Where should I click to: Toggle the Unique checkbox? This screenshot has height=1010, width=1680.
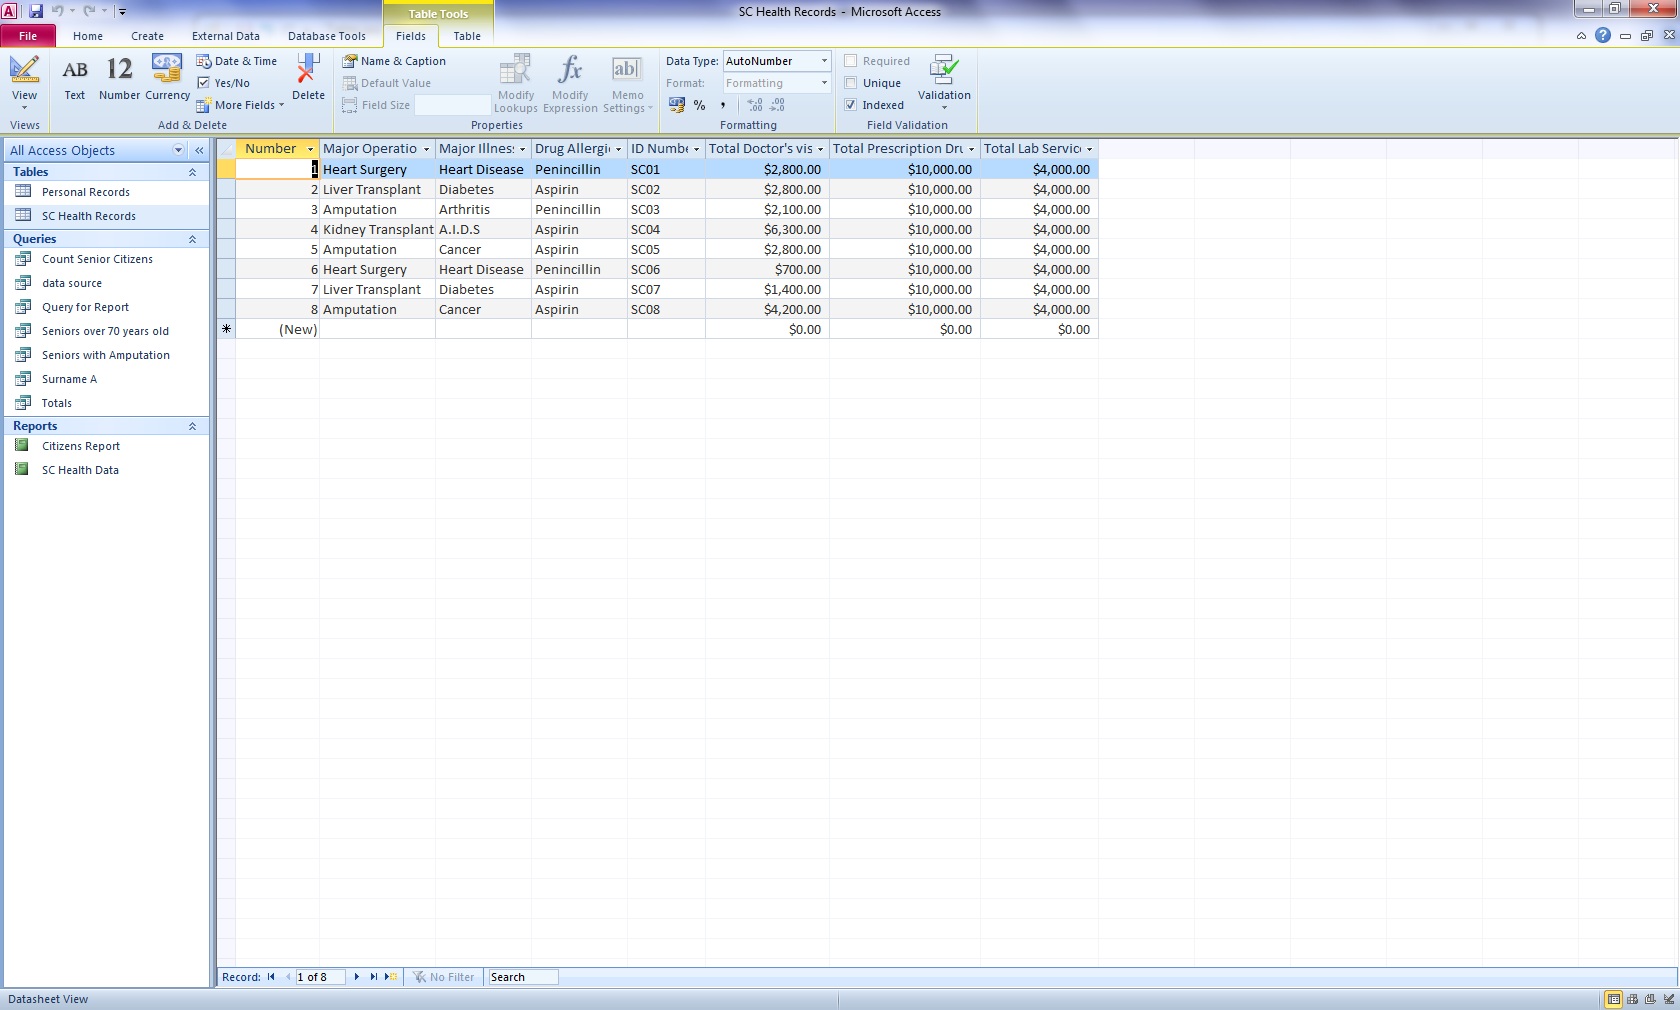851,83
